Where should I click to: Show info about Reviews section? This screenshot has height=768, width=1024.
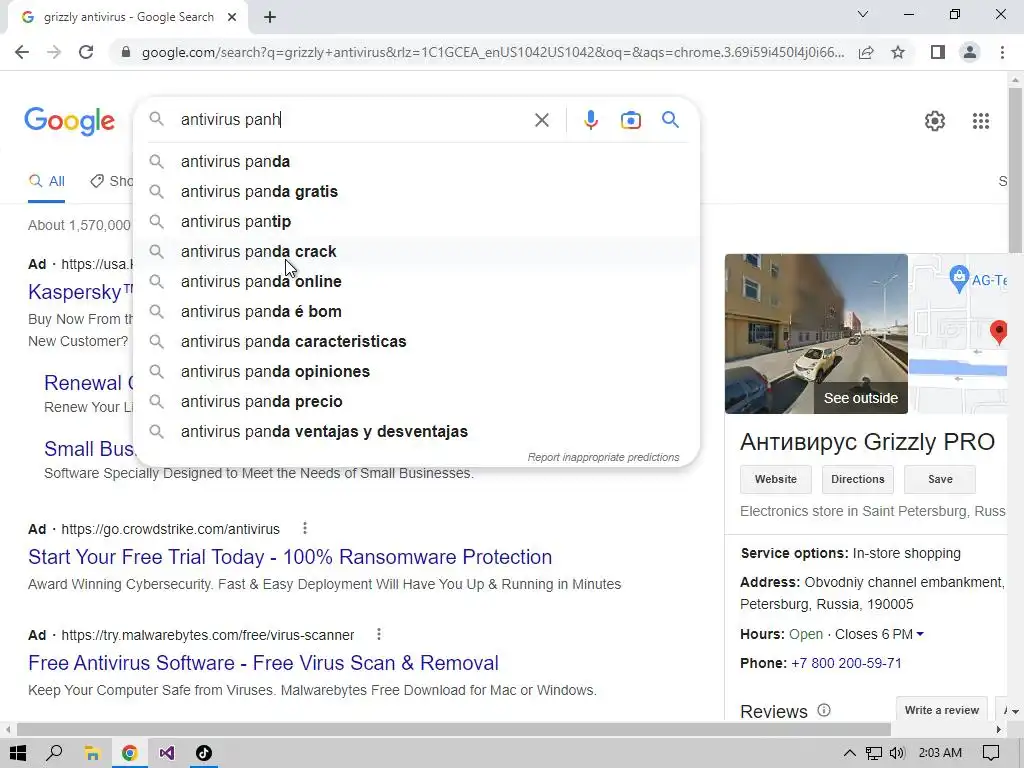824,710
